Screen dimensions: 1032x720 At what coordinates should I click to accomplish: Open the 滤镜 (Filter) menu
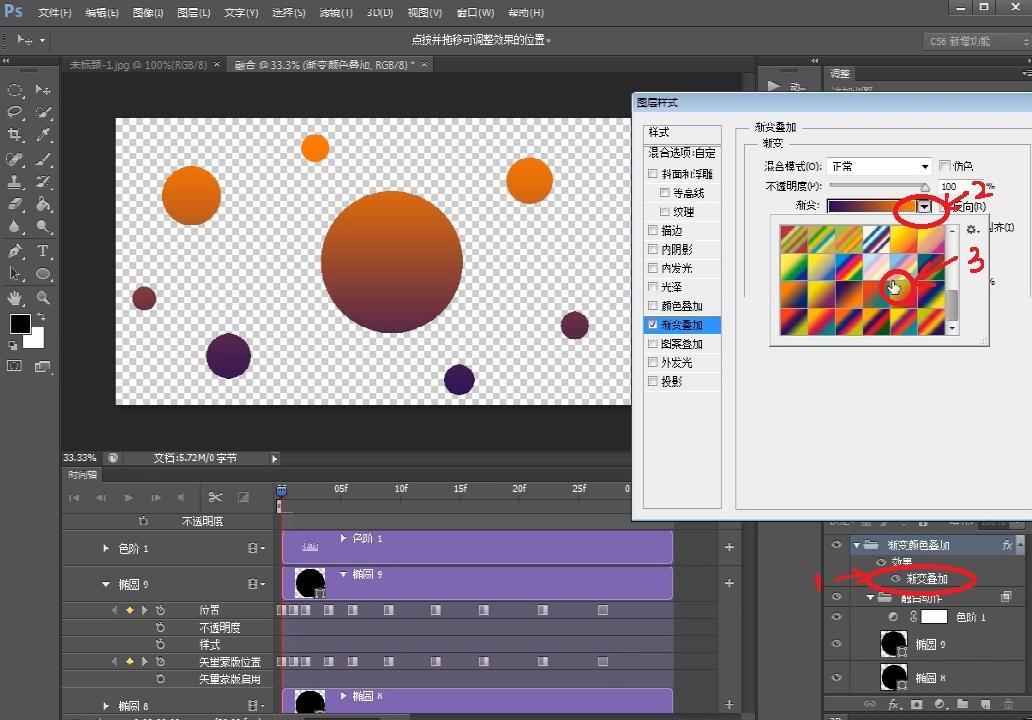click(334, 13)
